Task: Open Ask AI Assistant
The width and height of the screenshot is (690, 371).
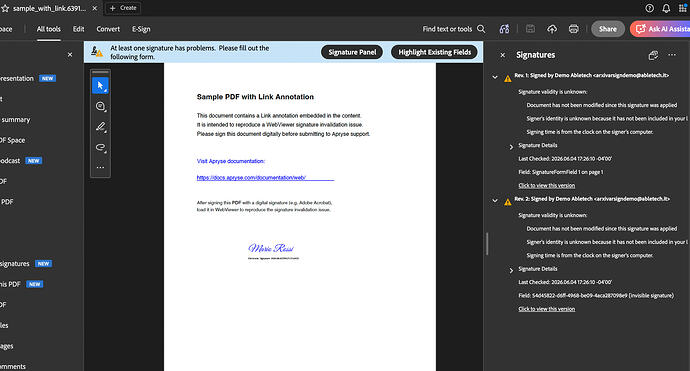Action: pyautogui.click(x=660, y=29)
